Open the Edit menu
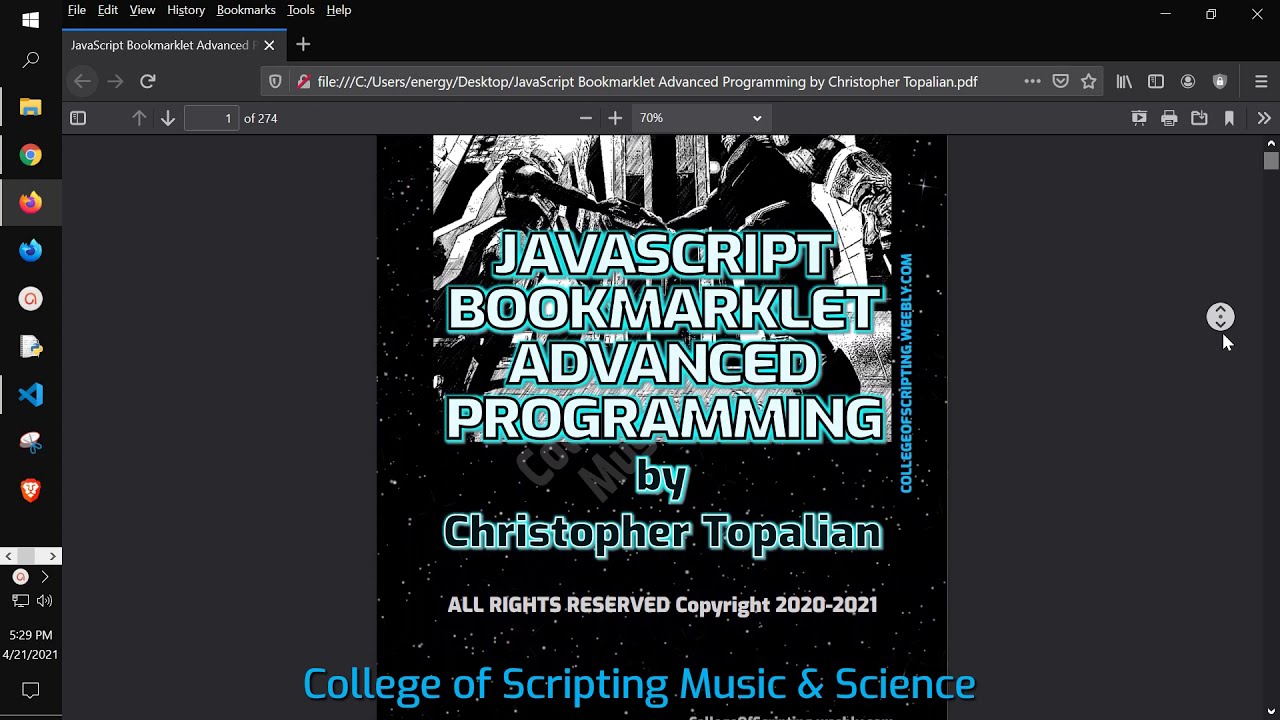Viewport: 1280px width, 720px height. pyautogui.click(x=108, y=10)
